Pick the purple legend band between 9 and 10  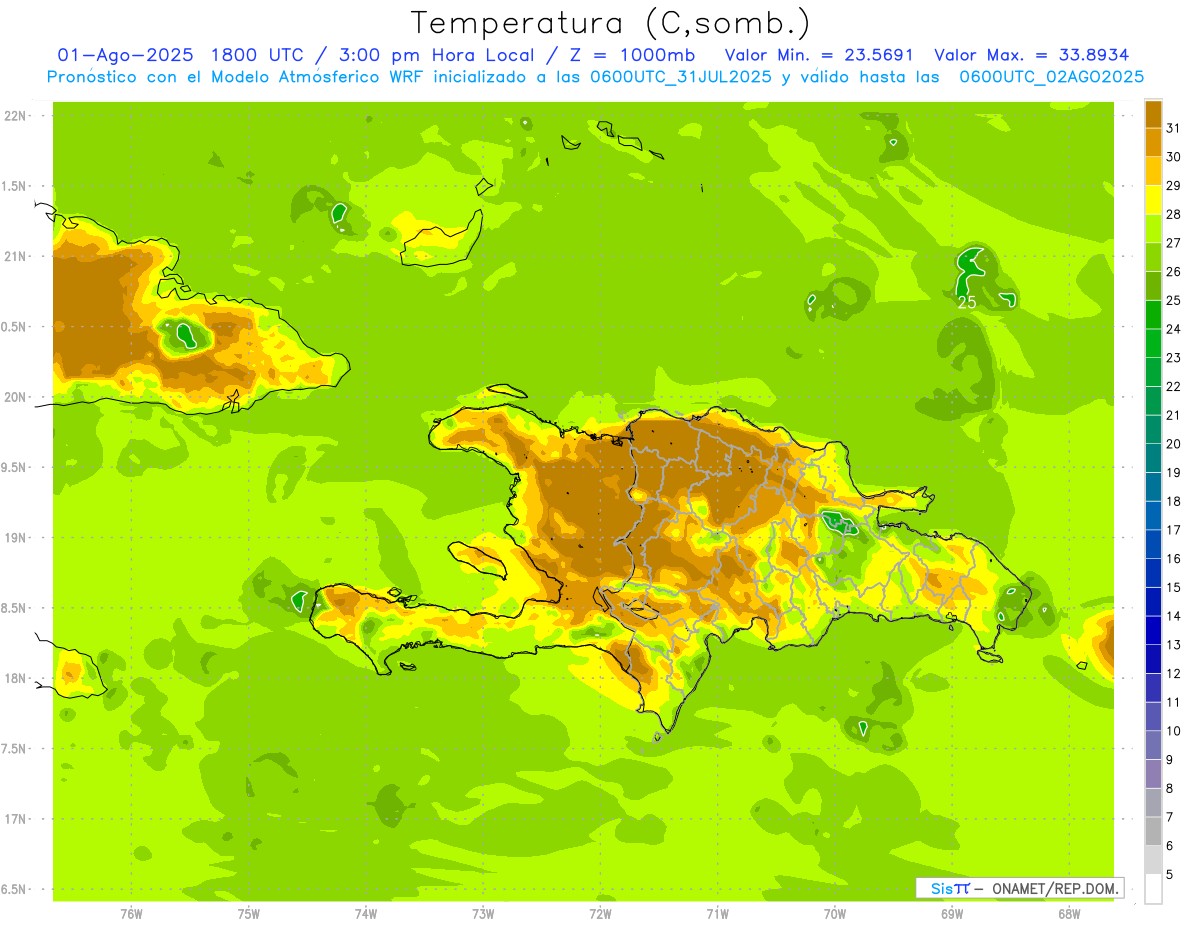[x=1153, y=745]
